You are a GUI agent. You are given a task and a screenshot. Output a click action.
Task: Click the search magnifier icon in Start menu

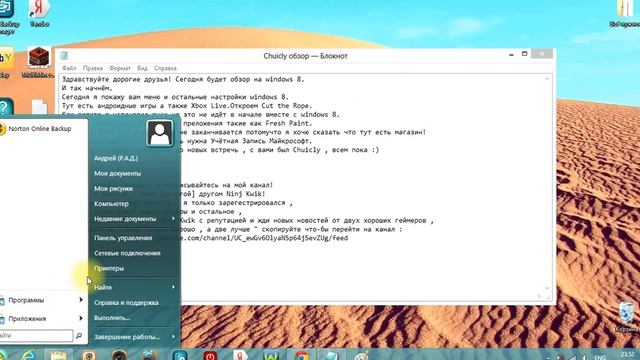pos(79,336)
